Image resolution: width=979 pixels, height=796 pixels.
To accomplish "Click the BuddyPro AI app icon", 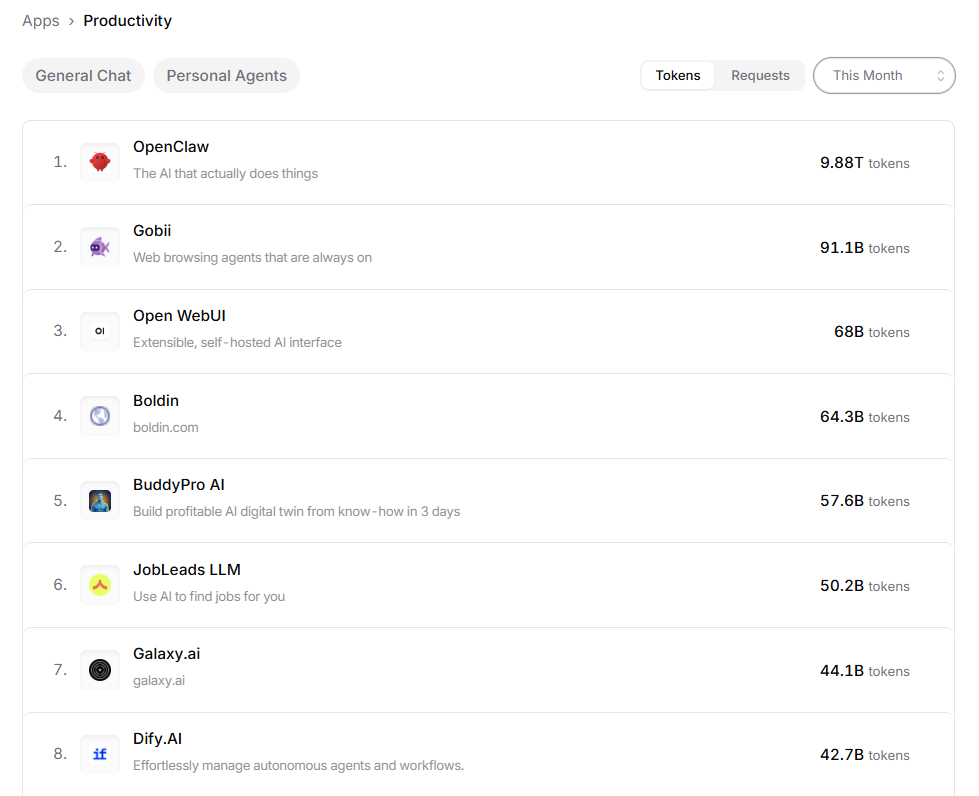I will pyautogui.click(x=100, y=500).
